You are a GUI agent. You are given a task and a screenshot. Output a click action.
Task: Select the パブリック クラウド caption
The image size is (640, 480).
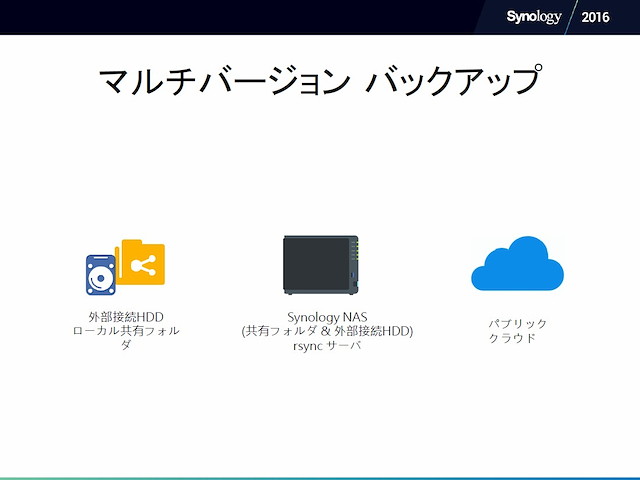point(518,331)
